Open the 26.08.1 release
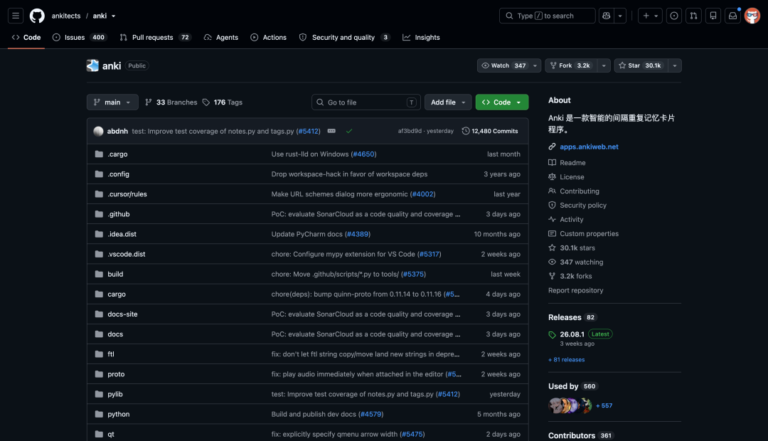The height and width of the screenshot is (441, 768). click(572, 334)
